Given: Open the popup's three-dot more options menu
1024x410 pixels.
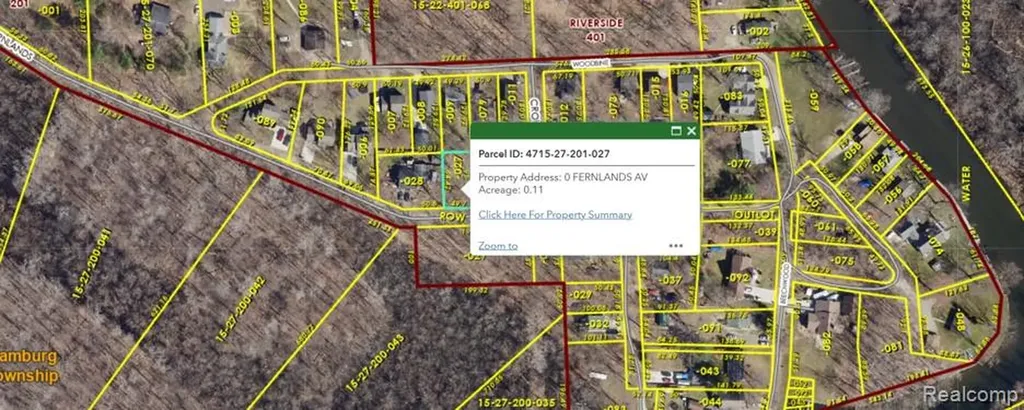Looking at the screenshot, I should tap(676, 246).
